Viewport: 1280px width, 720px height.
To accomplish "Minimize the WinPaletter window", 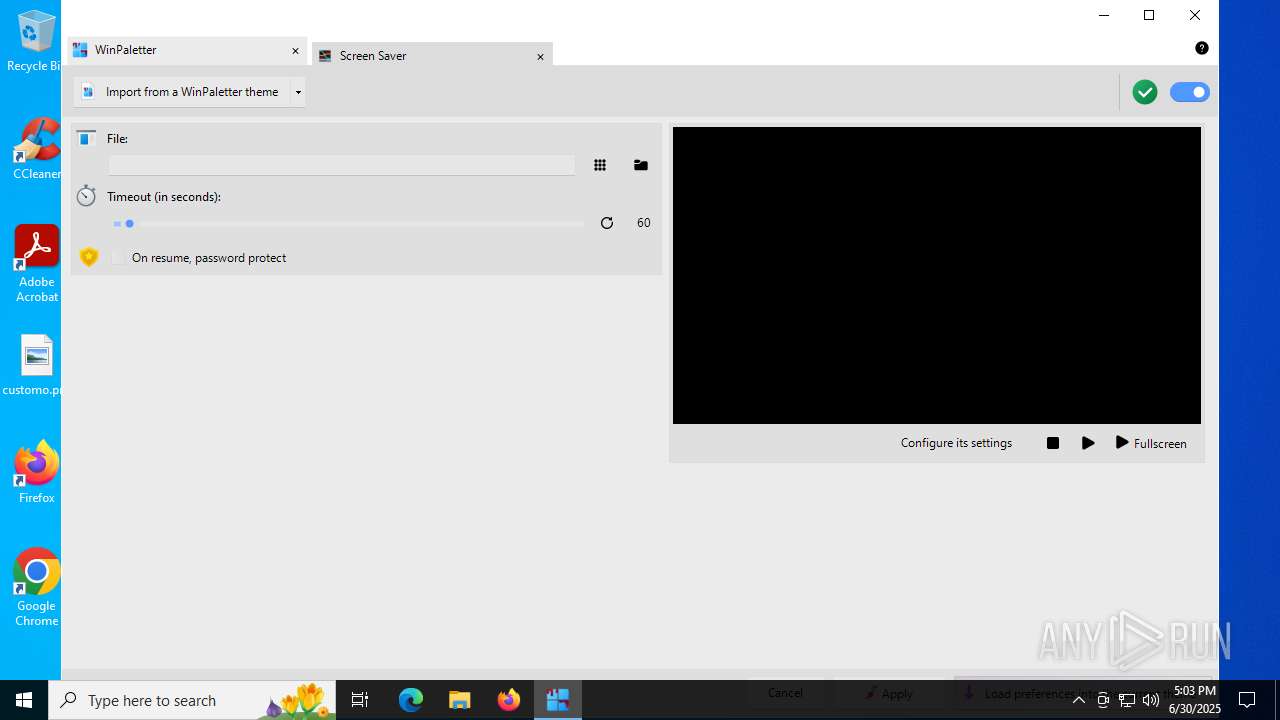I will point(1104,15).
